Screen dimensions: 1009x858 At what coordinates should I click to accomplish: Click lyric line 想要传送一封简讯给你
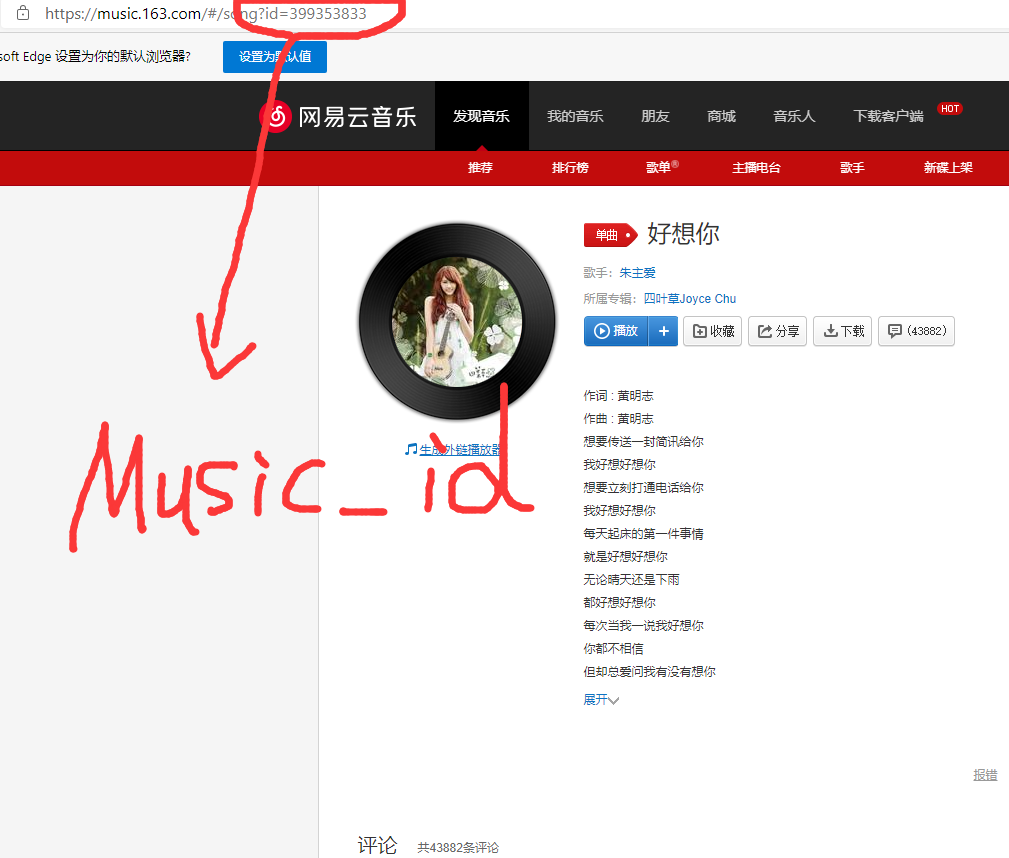point(643,442)
